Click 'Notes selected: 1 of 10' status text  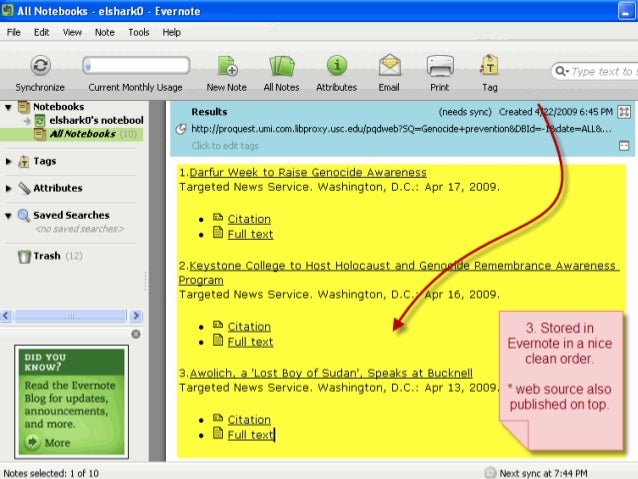51,473
